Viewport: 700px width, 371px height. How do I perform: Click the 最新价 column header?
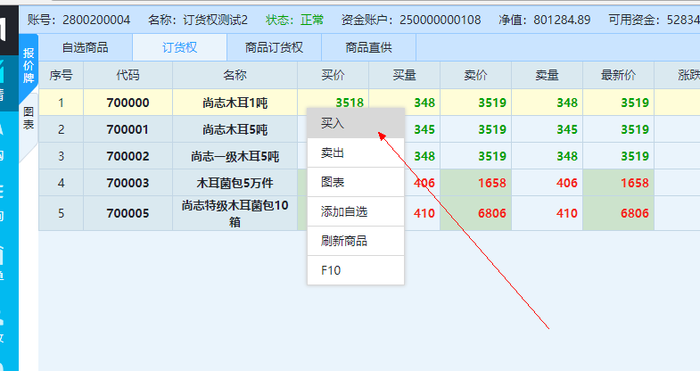click(x=618, y=75)
